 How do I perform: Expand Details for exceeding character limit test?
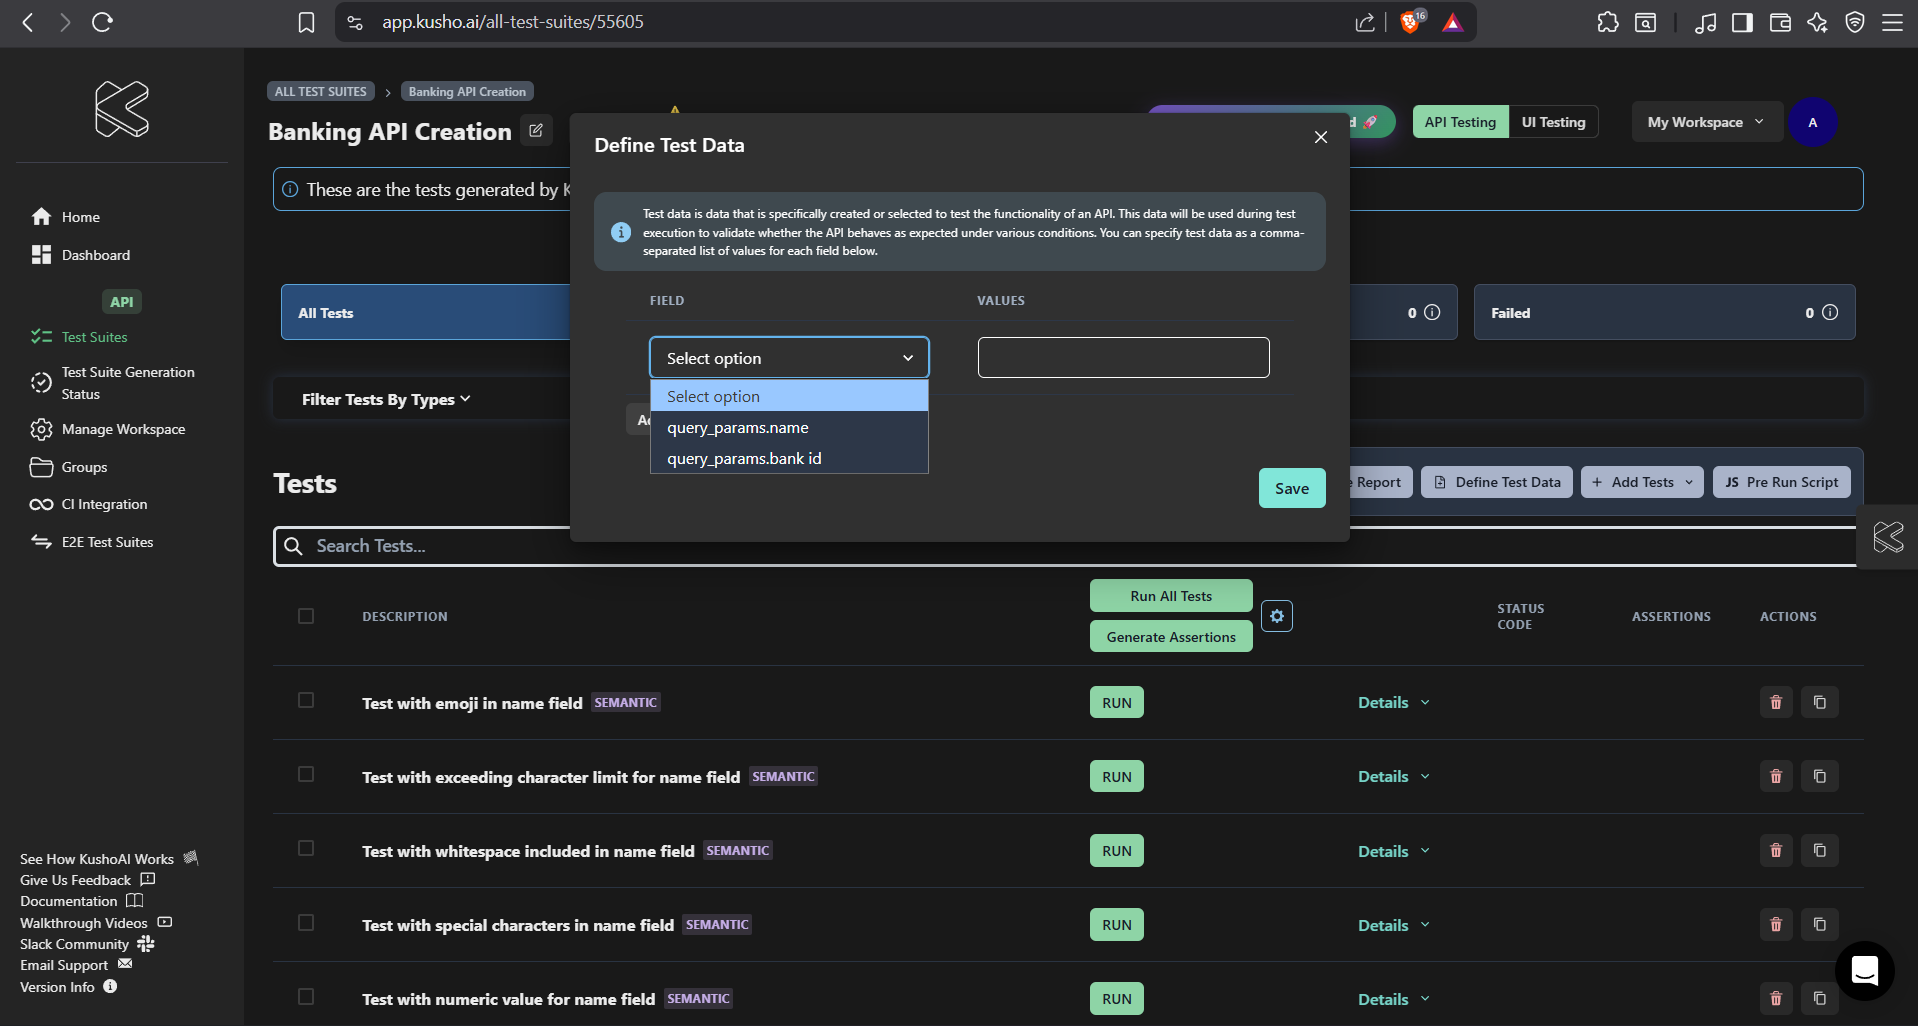[x=1394, y=777]
